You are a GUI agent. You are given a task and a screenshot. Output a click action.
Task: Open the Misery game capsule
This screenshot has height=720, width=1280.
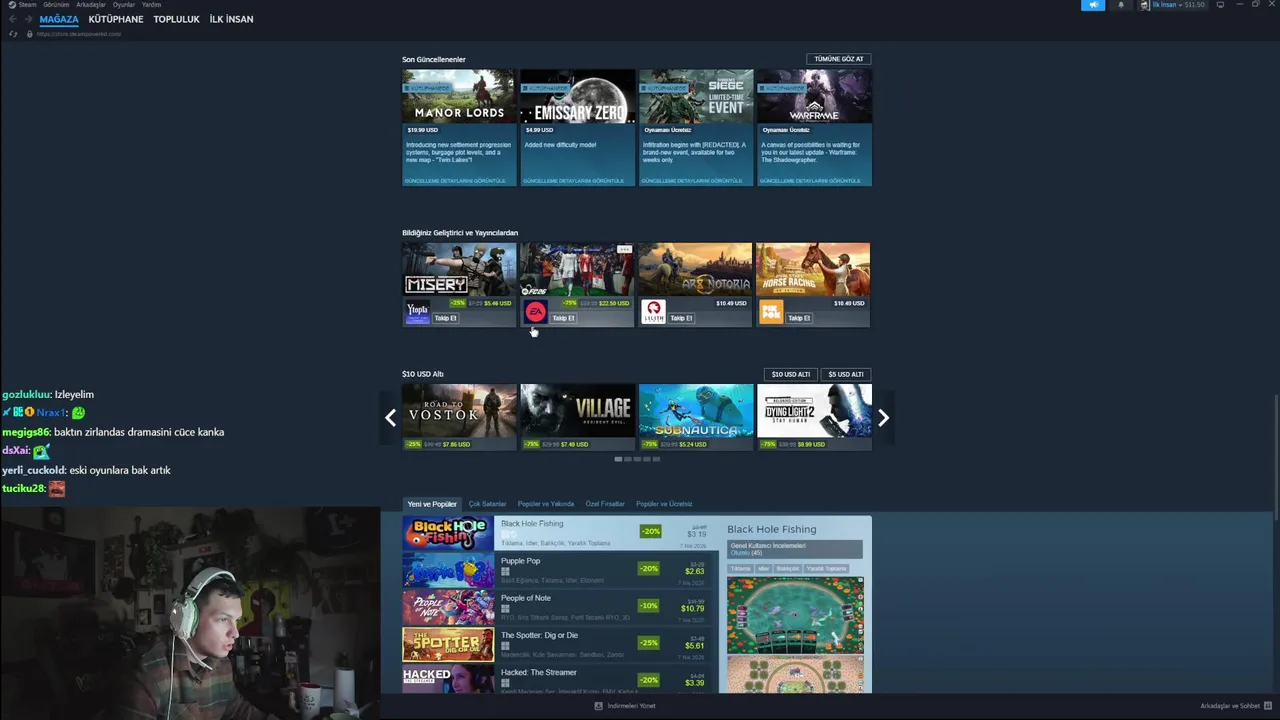tap(459, 270)
